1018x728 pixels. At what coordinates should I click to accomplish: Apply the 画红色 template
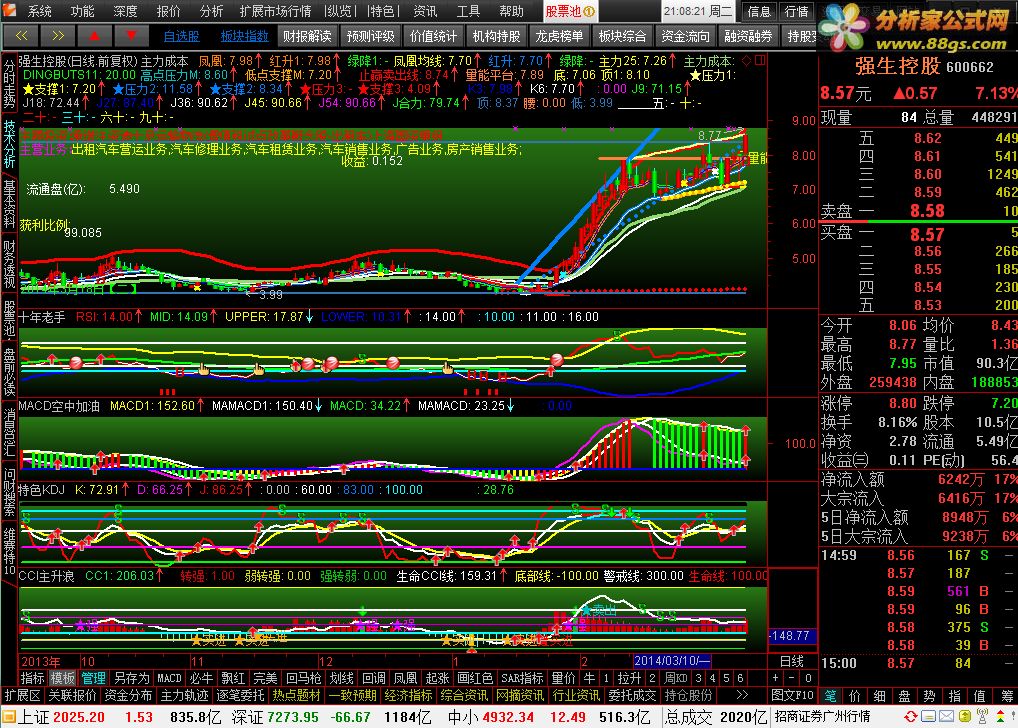(475, 678)
